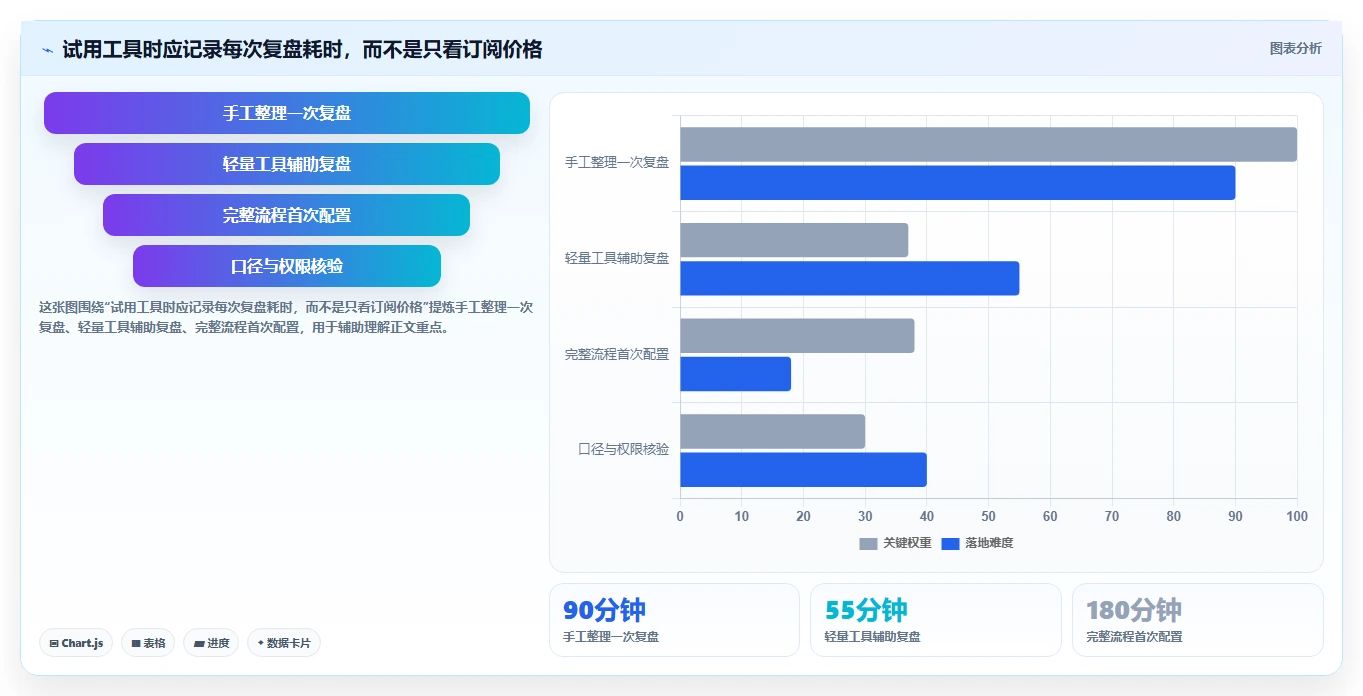
Task: Click caption 手工整理一次复盘 under 90分钟
Action: point(611,636)
